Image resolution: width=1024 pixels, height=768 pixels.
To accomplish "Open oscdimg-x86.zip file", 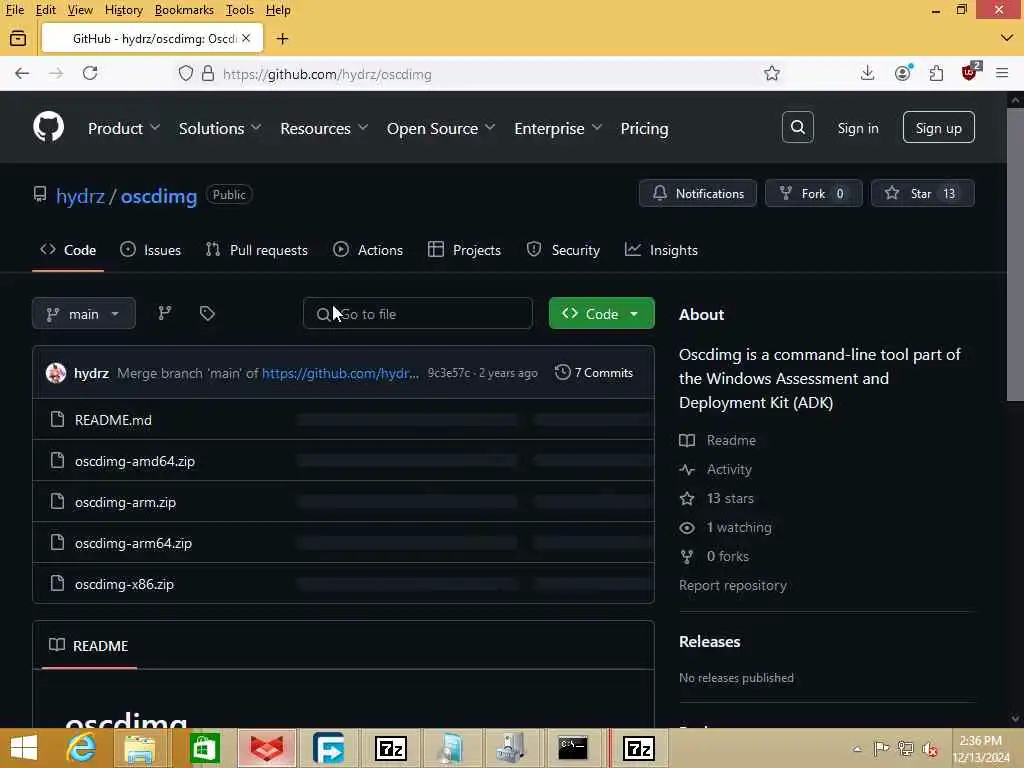I will [x=124, y=584].
